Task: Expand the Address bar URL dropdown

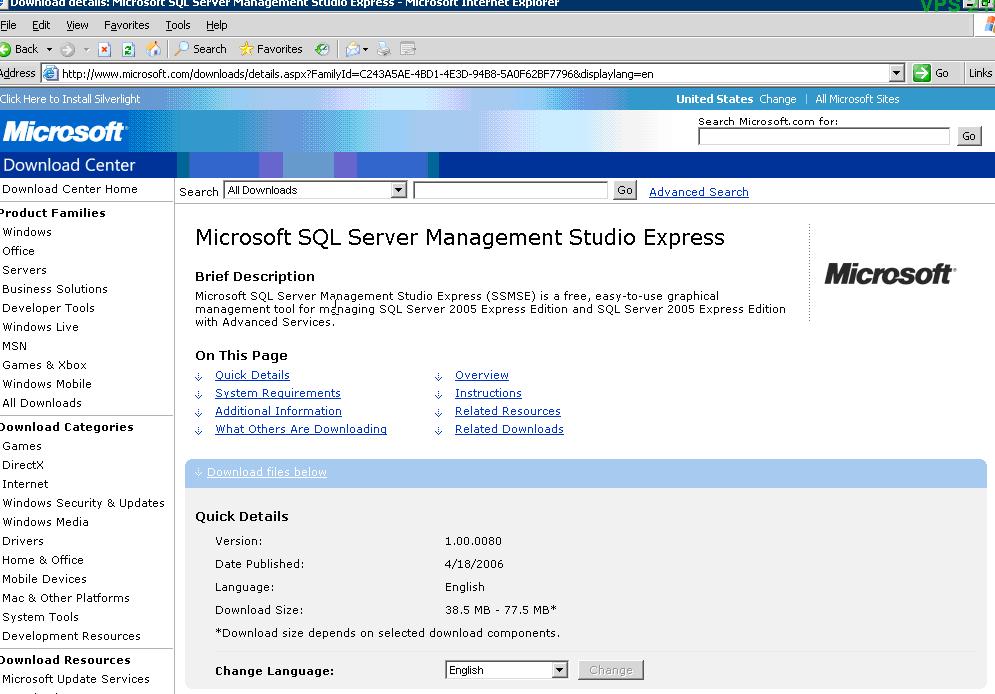Action: (896, 74)
